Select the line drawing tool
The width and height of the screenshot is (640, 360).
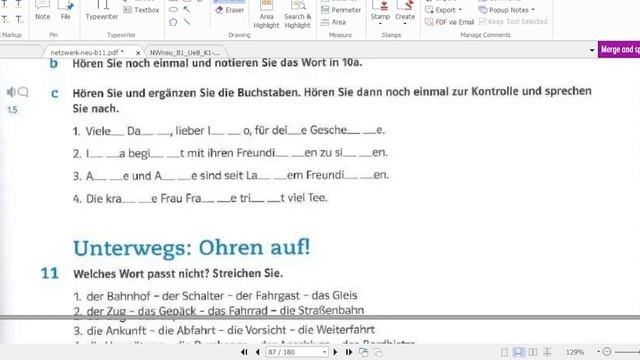(187, 22)
